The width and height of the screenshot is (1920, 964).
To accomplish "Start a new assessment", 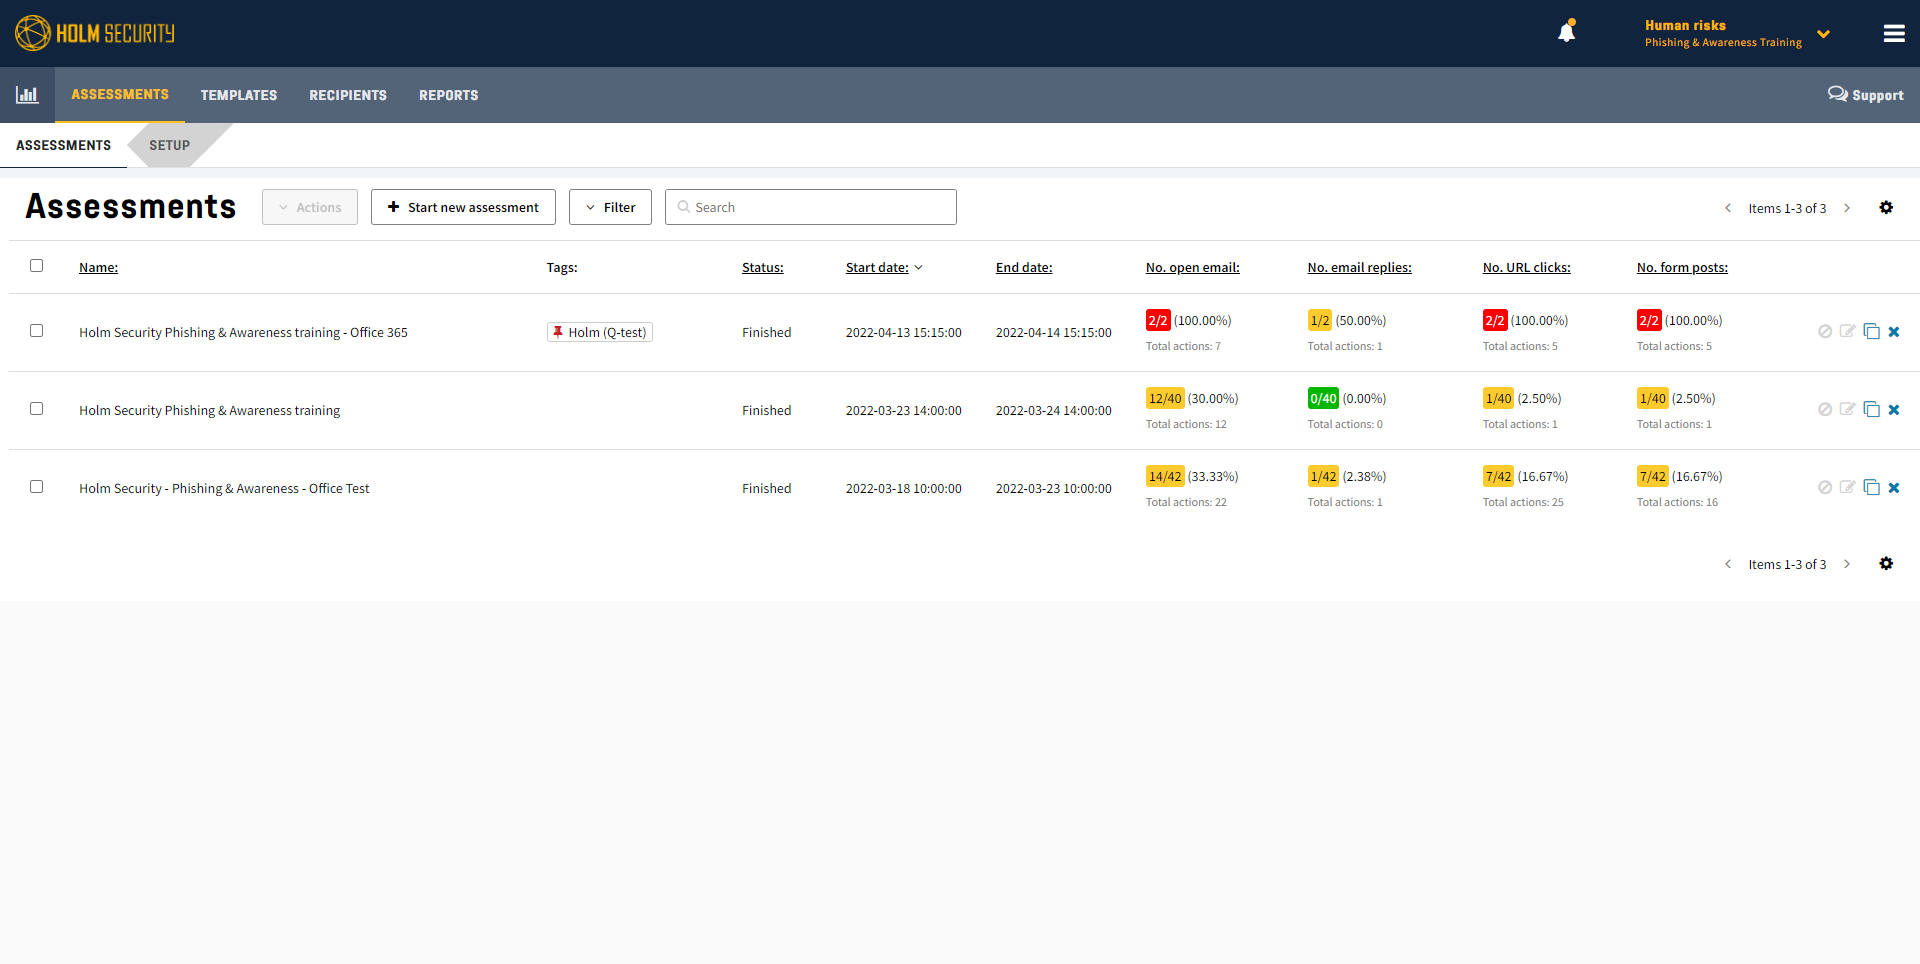I will [x=463, y=207].
